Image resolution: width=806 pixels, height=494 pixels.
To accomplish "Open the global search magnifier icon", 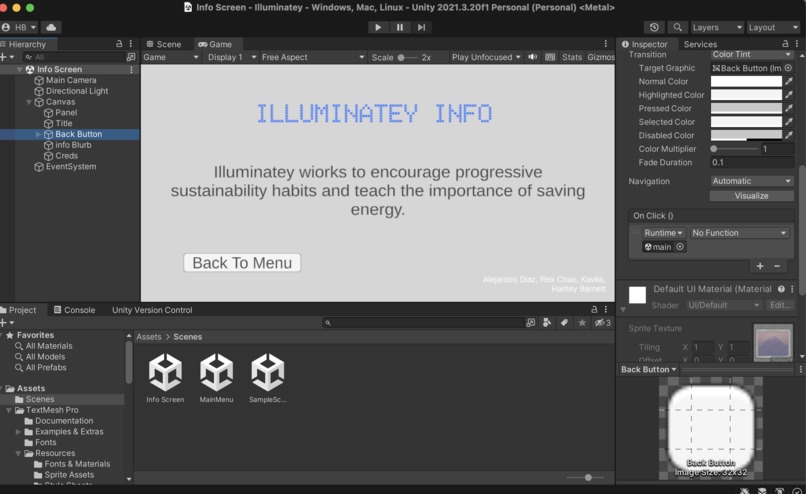I will (x=677, y=27).
